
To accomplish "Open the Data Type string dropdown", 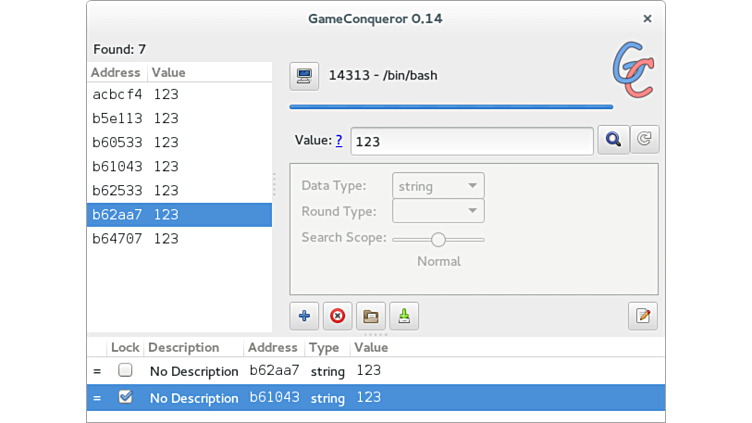I will [x=439, y=186].
